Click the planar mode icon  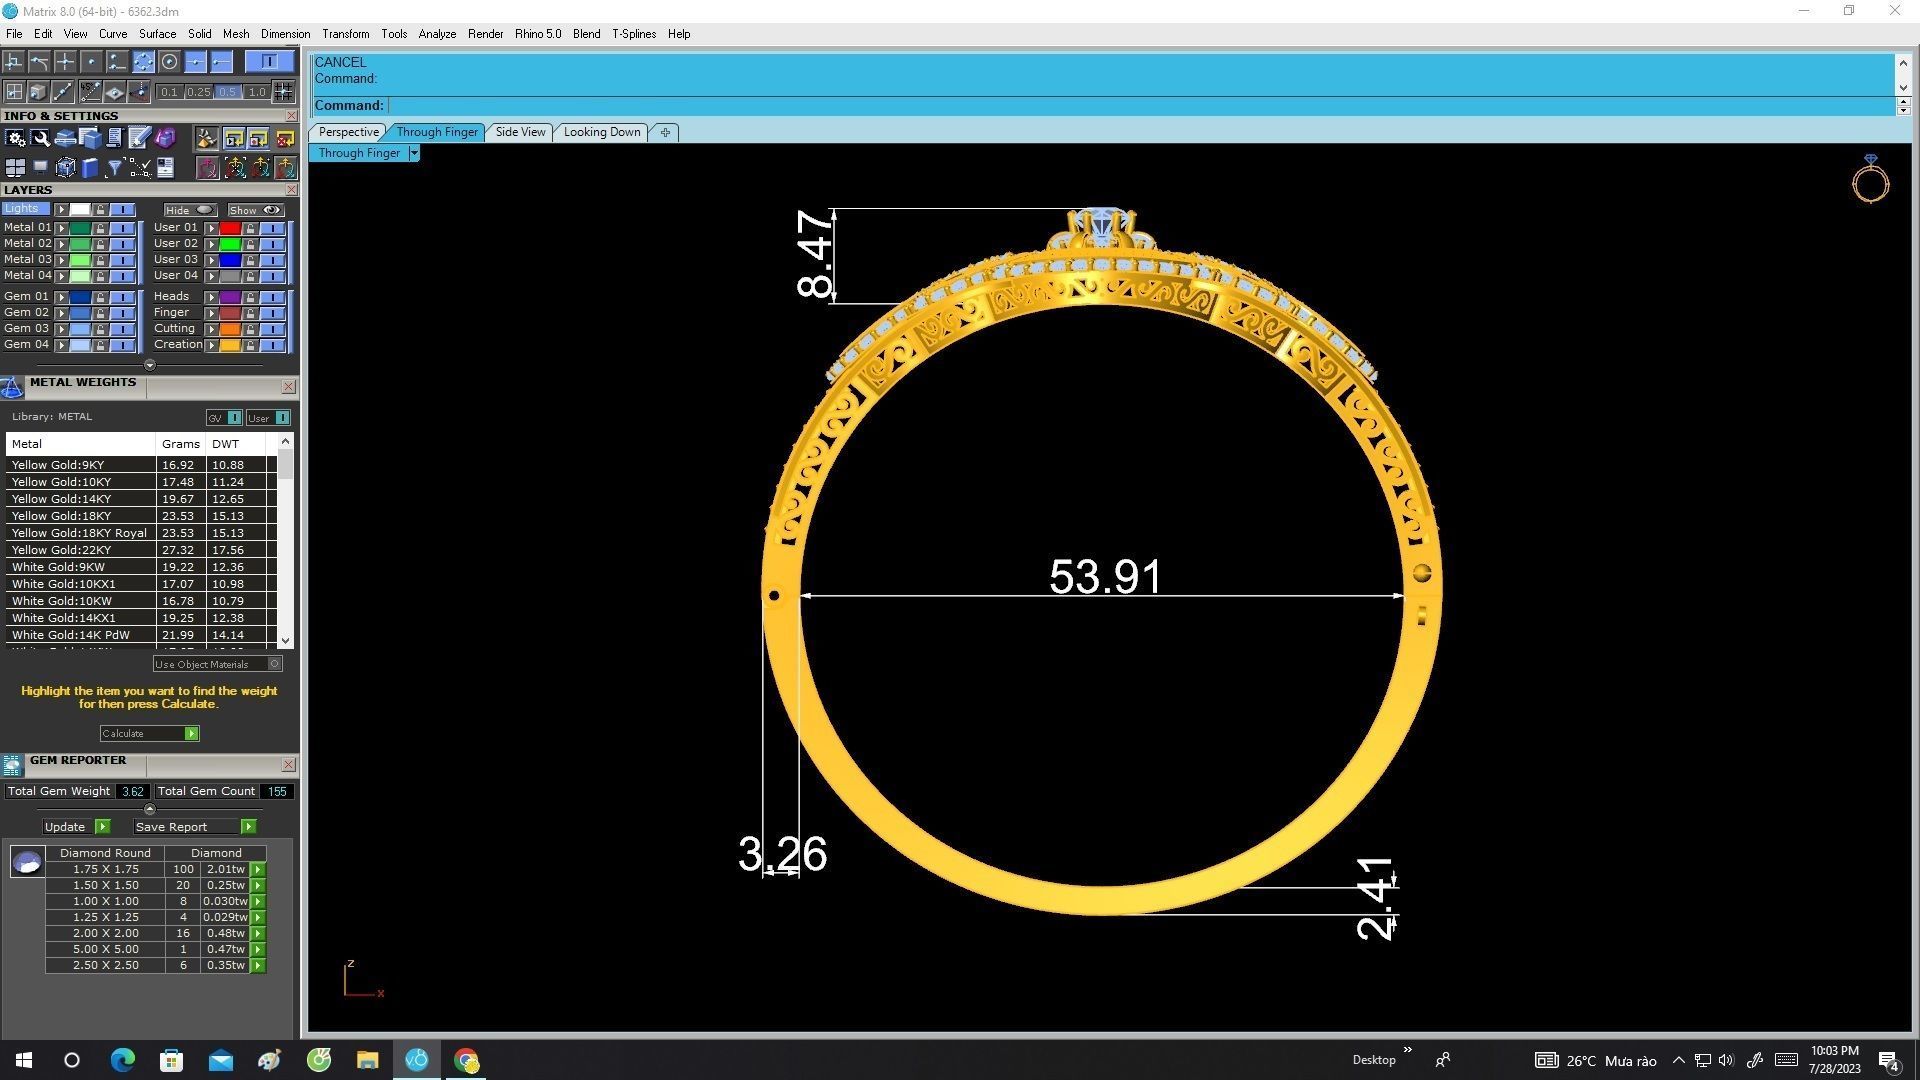115,92
